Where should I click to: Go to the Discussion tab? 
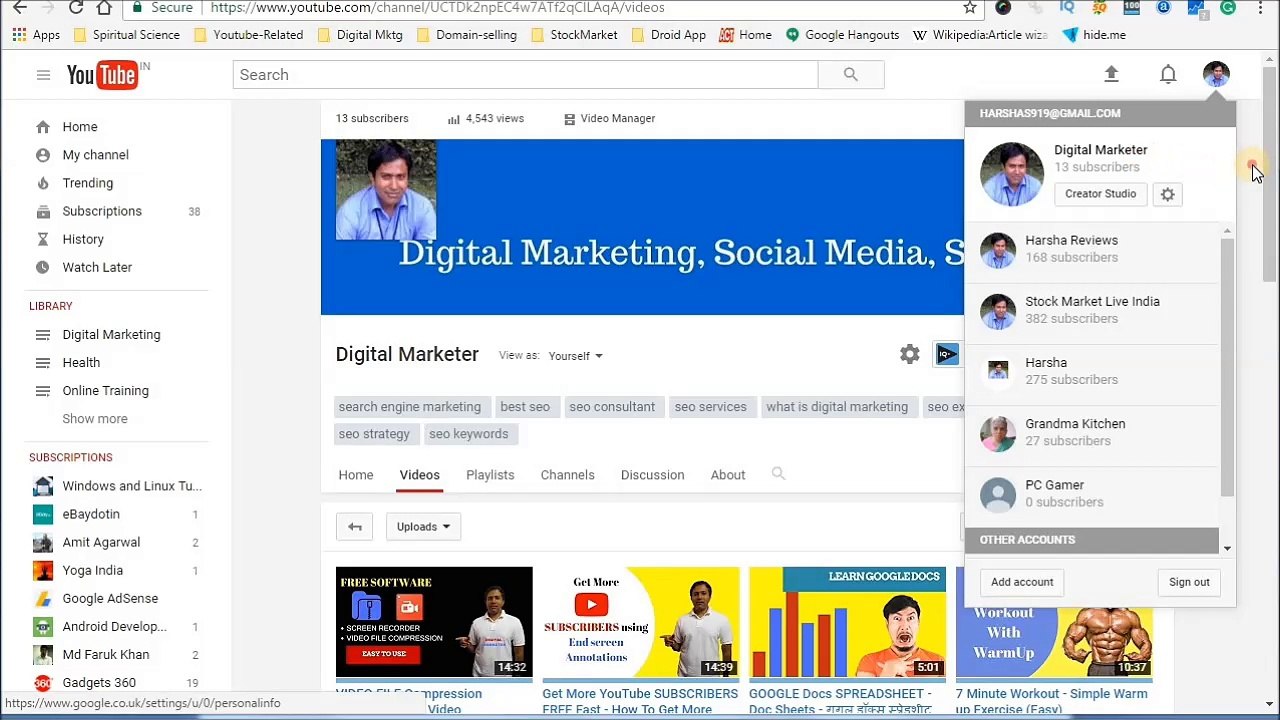[x=652, y=475]
